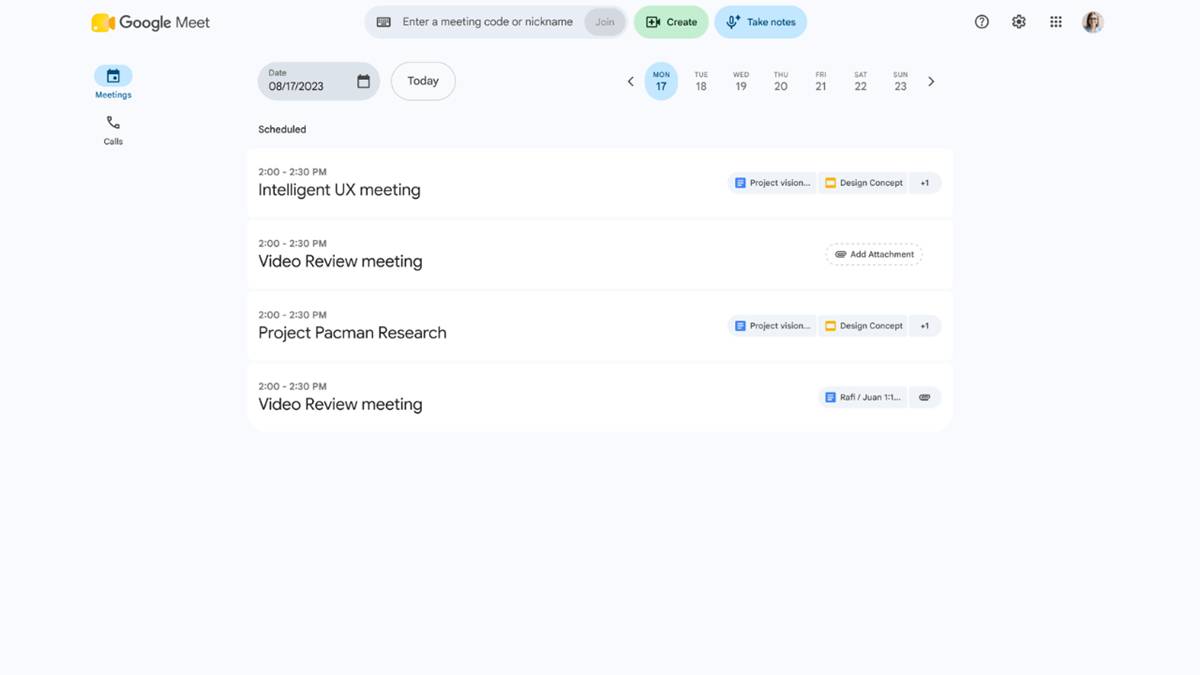Open Project vision attachment in Project Pacman Research

[x=772, y=326]
